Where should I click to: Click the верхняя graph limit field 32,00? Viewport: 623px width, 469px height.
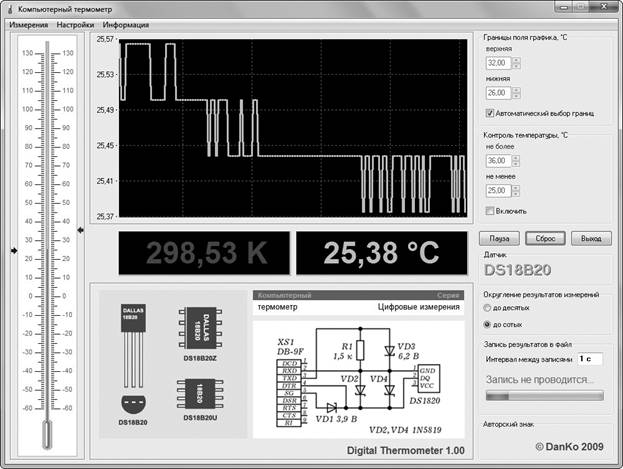tap(499, 63)
